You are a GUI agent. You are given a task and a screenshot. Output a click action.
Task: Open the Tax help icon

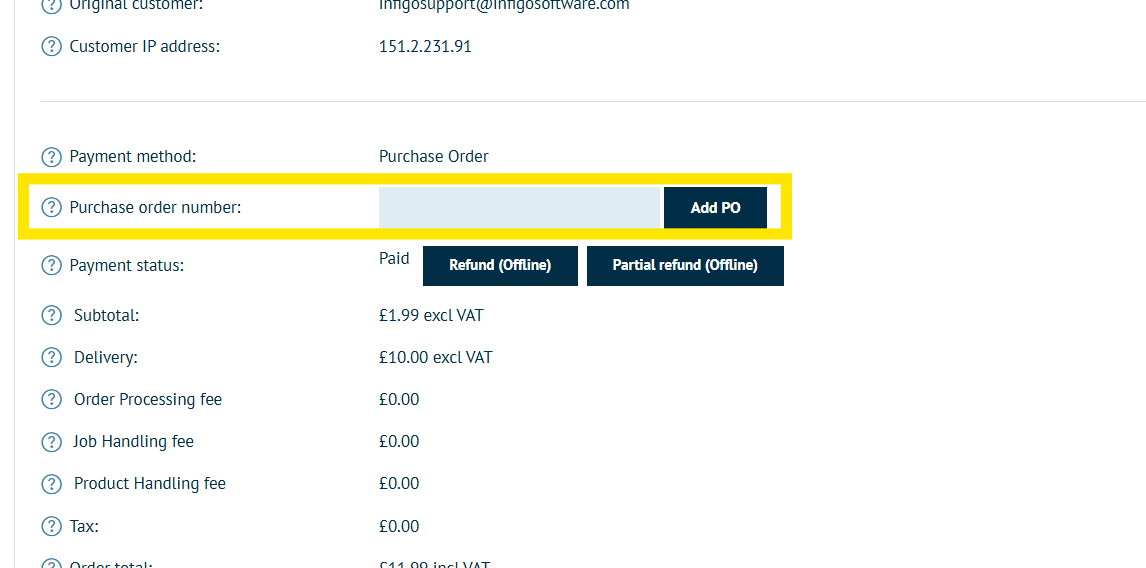tap(51, 526)
